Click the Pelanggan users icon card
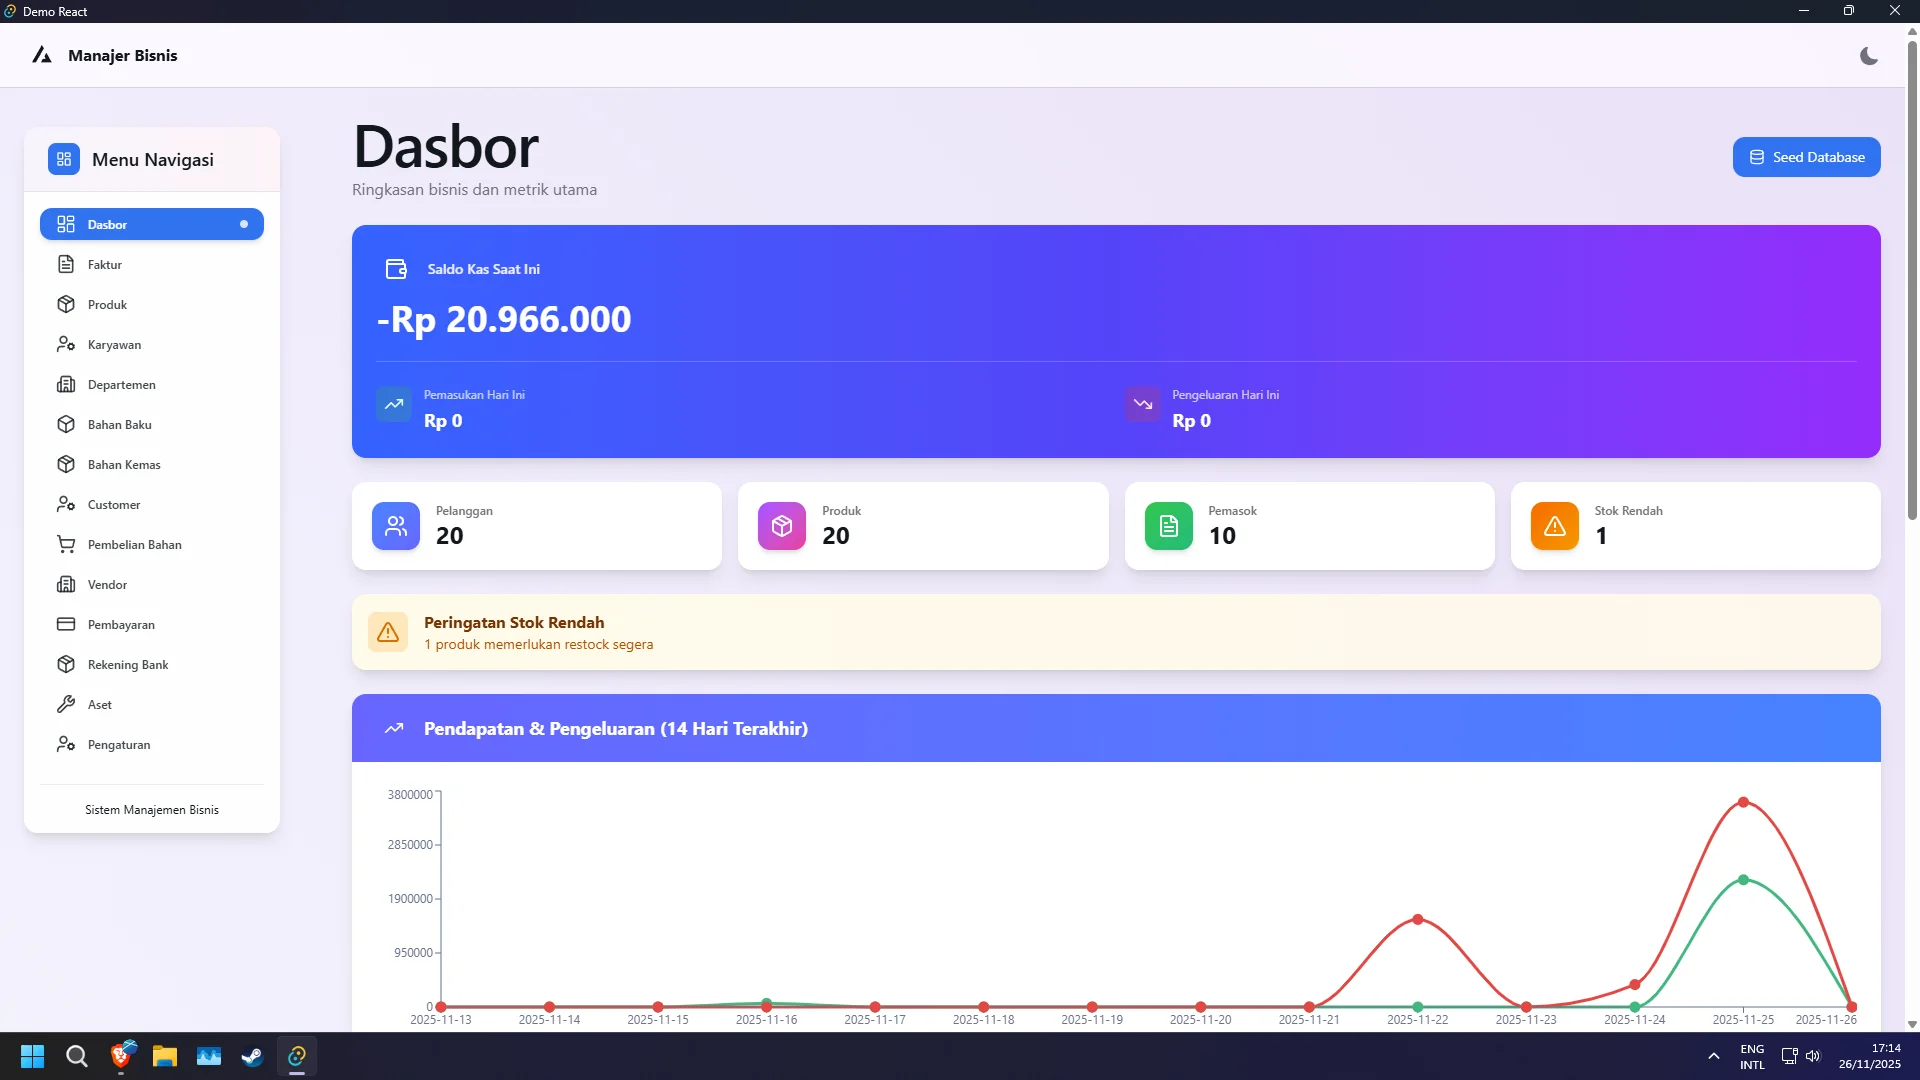Image resolution: width=1920 pixels, height=1080 pixels. pyautogui.click(x=396, y=526)
